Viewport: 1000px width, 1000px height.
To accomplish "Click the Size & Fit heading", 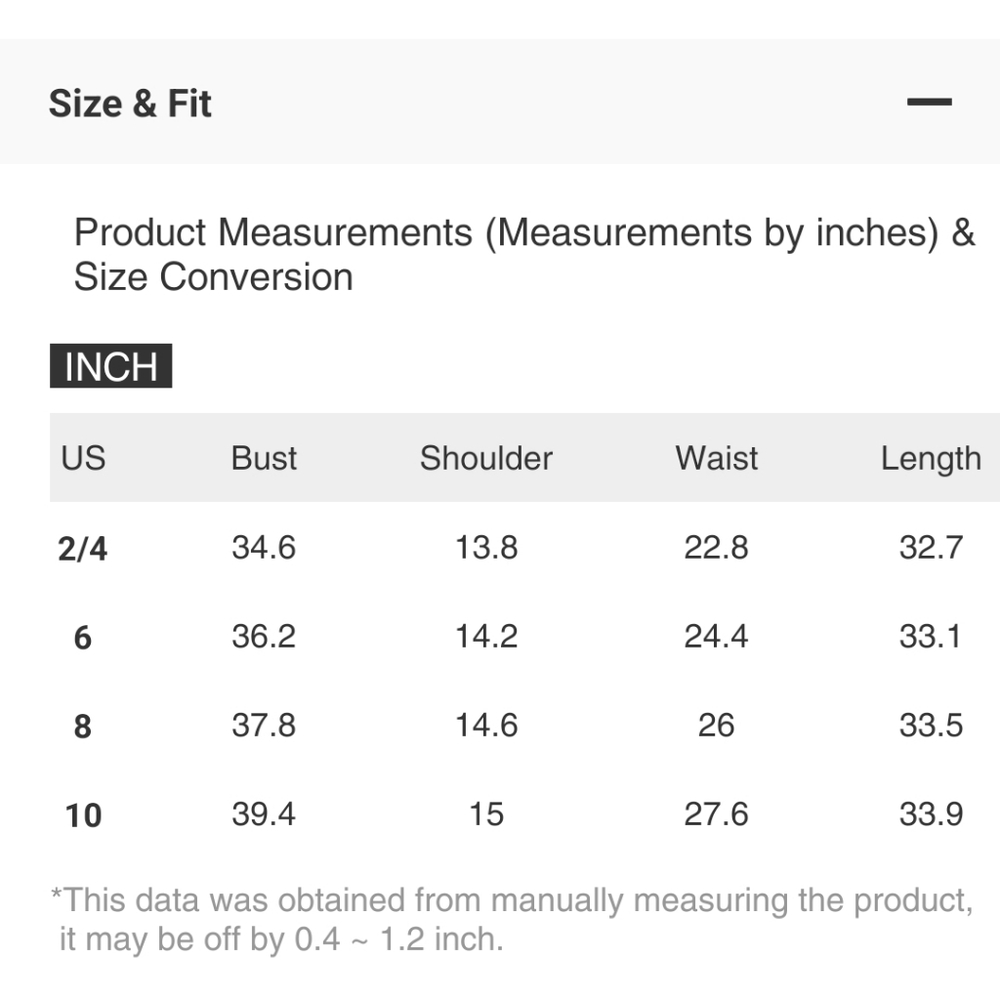I will coord(130,103).
